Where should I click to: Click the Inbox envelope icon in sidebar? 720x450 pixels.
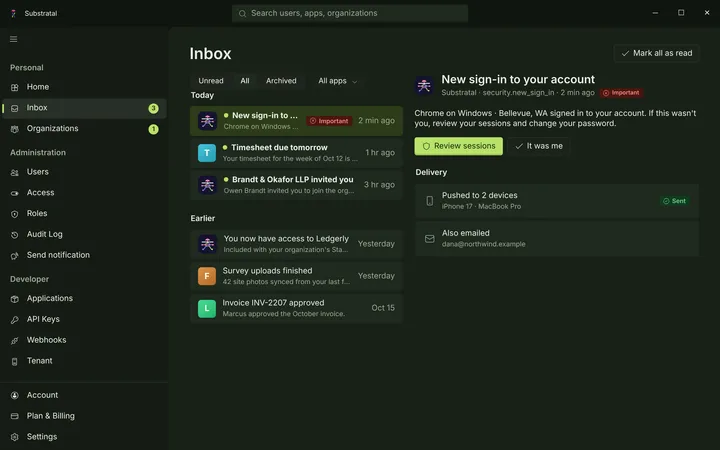point(15,108)
